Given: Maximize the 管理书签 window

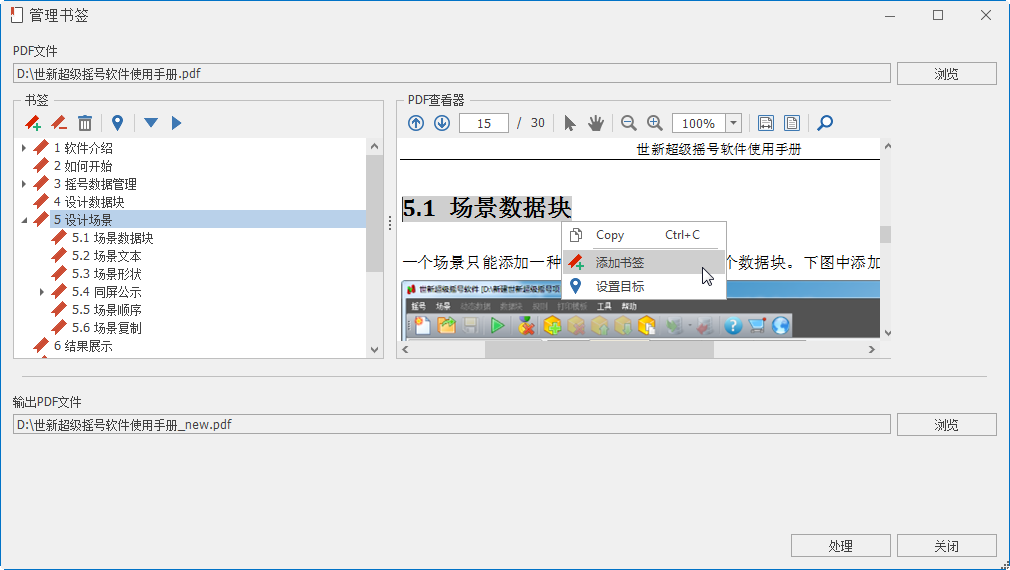Looking at the screenshot, I should 938,15.
